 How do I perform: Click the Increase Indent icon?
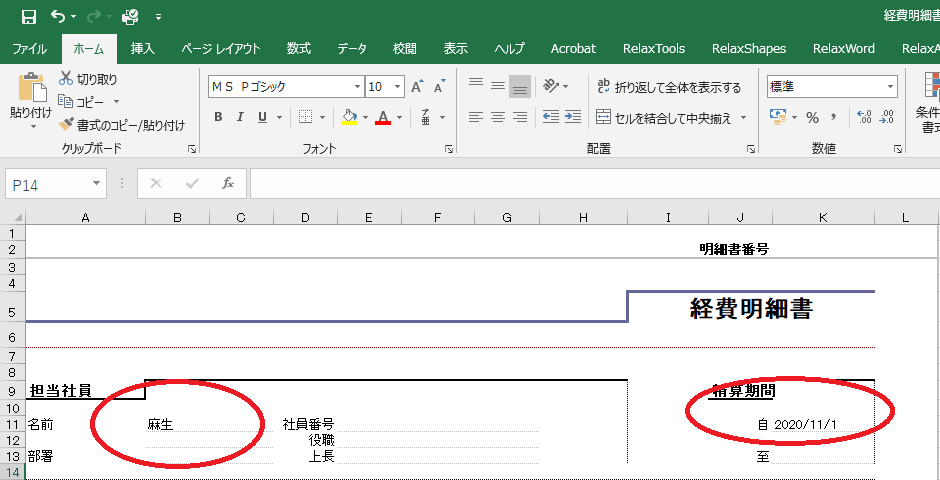click(x=573, y=117)
